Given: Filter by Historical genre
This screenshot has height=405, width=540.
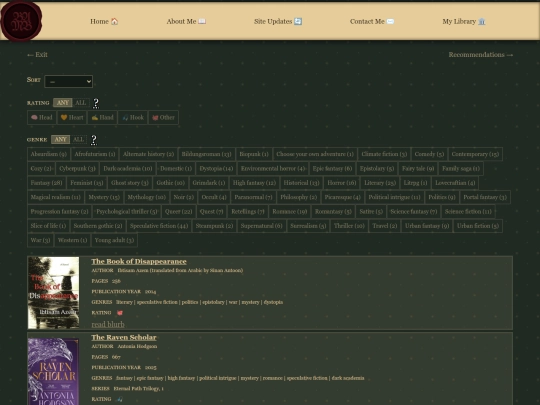Looking at the screenshot, I should [301, 183].
